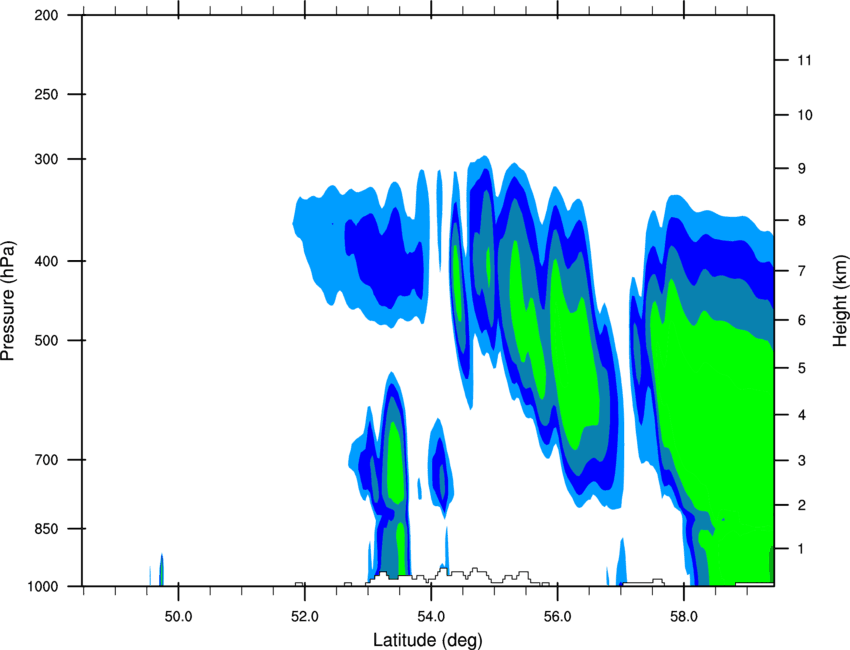Click the green core of the column near 53.4° at 700 hPa

(395, 464)
